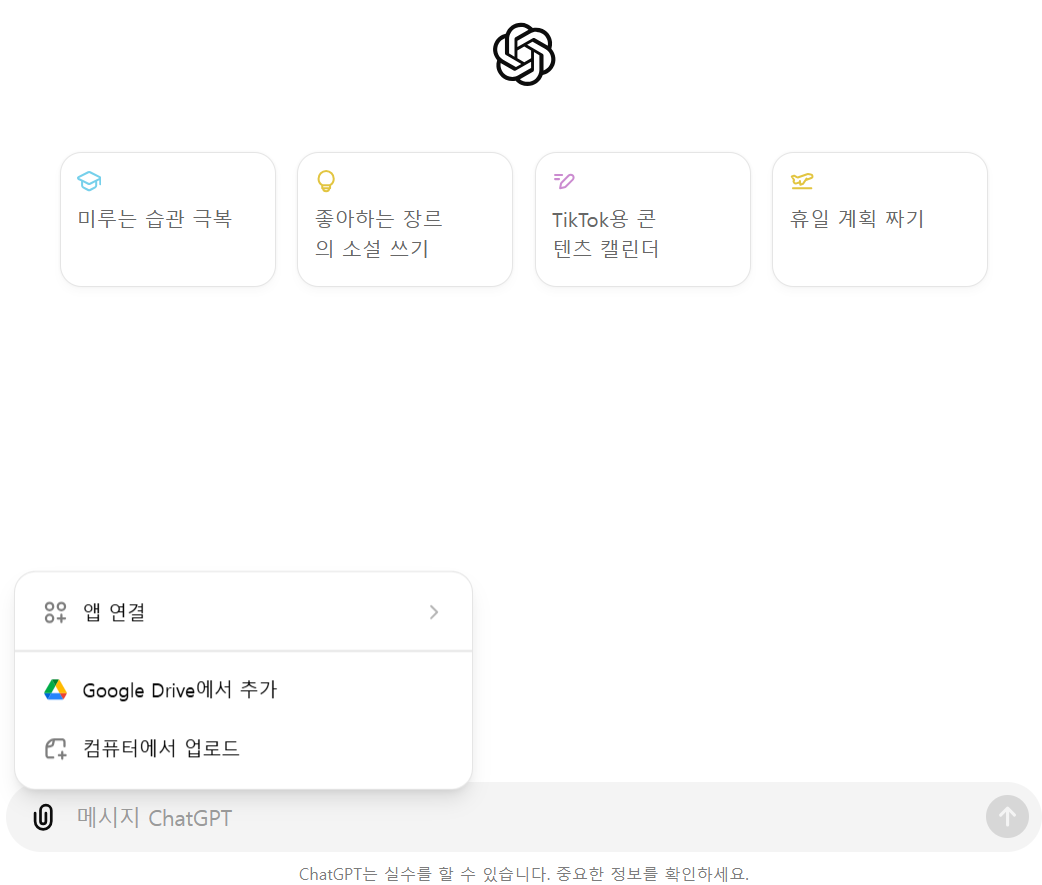Viewport: 1042px width, 885px height.
Task: Choose the '휴일 계획 짜기' suggestion card
Action: click(879, 219)
